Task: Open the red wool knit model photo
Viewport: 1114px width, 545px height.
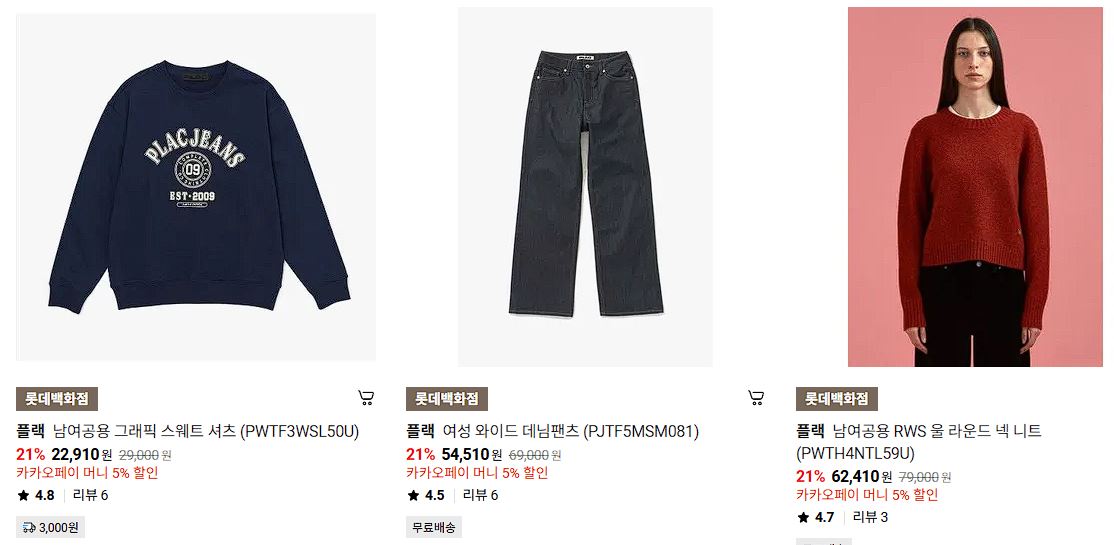Action: [975, 187]
